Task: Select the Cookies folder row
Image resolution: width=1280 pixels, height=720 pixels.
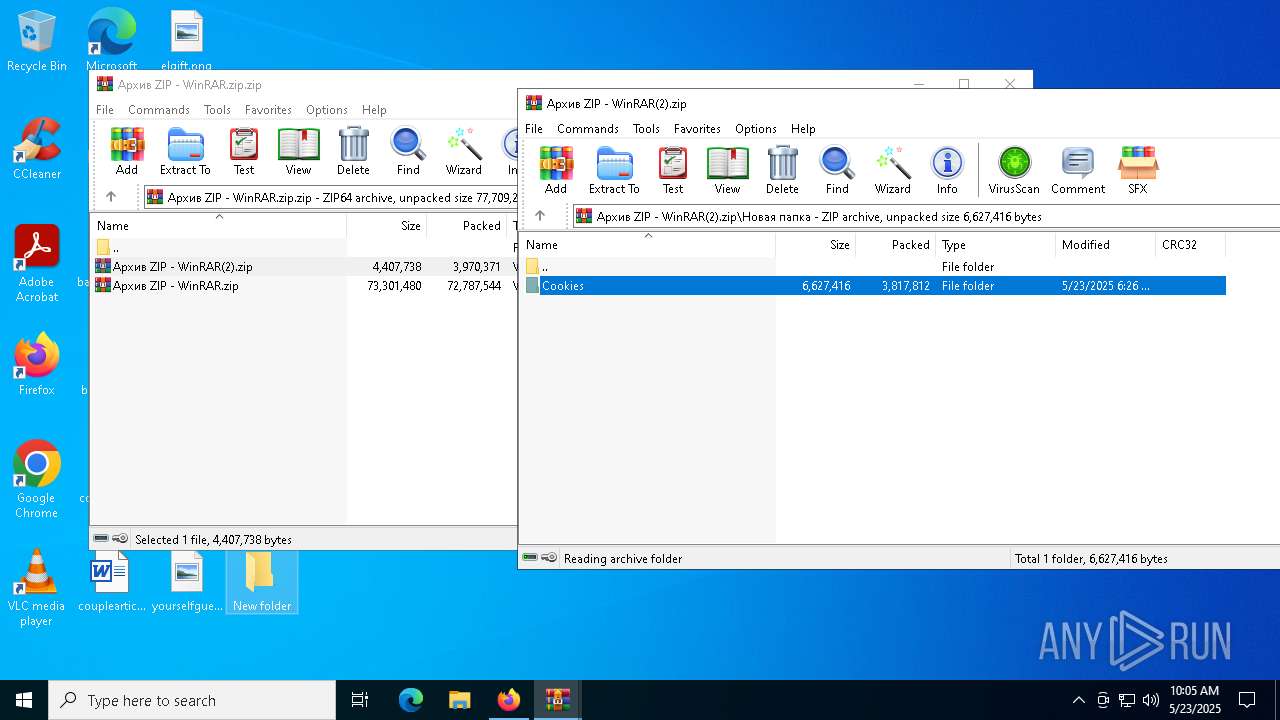Action: [875, 286]
